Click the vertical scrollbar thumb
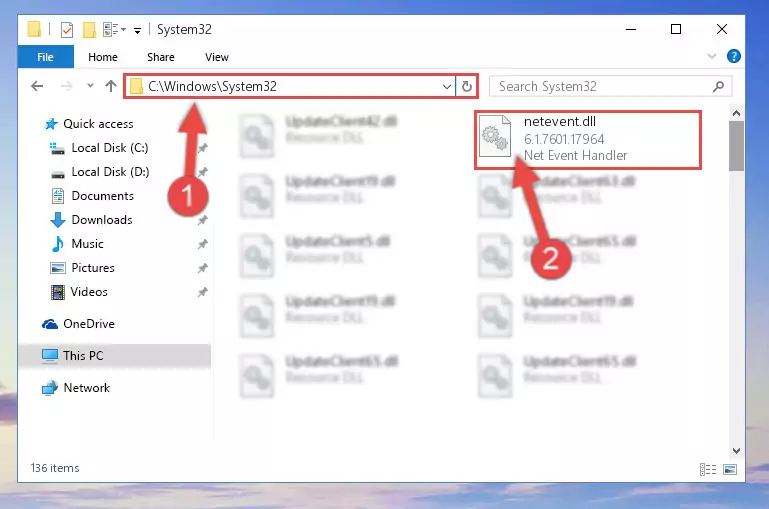This screenshot has width=769, height=509. tap(736, 146)
